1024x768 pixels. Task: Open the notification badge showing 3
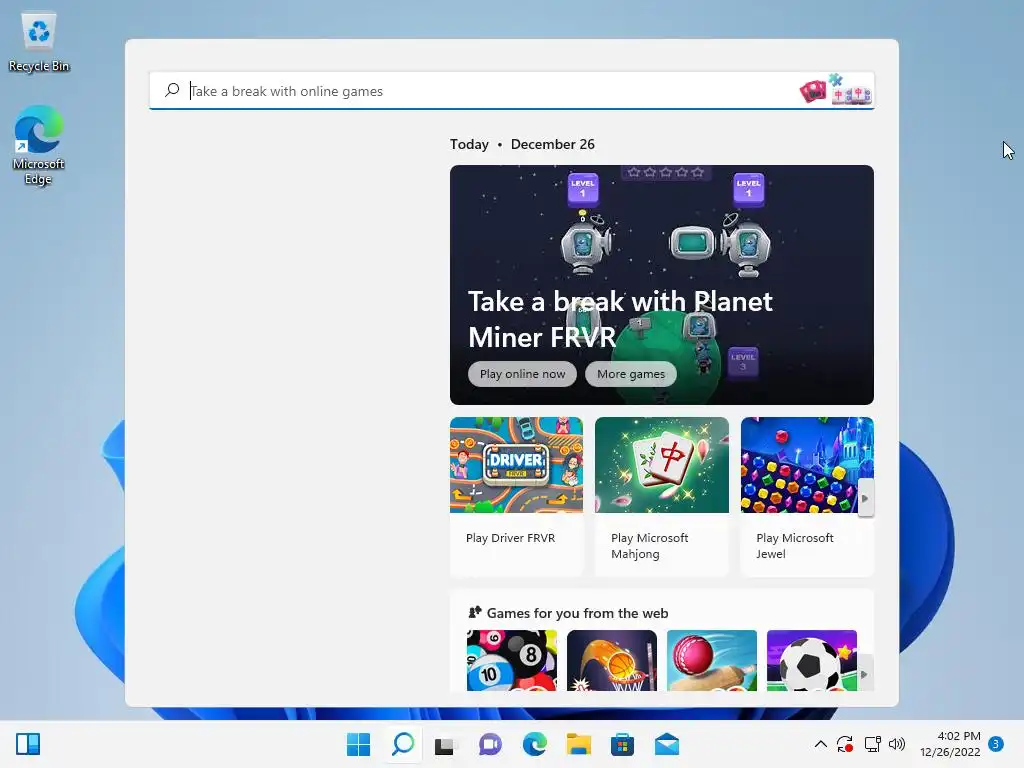pyautogui.click(x=996, y=744)
